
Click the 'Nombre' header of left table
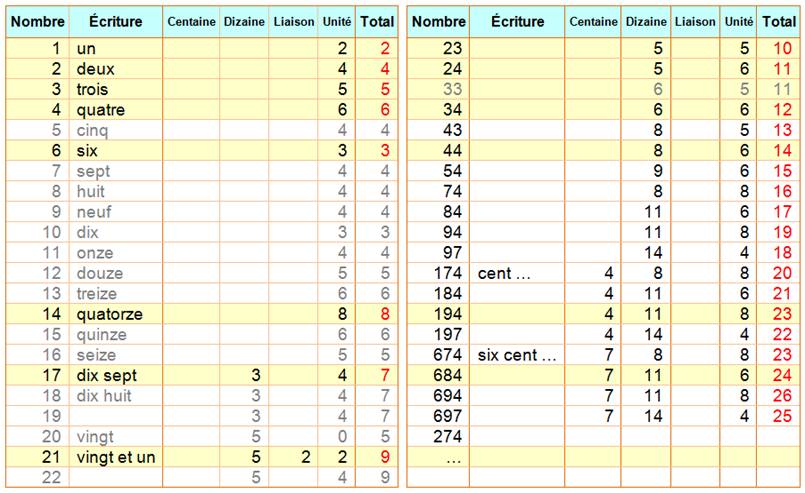(x=38, y=21)
